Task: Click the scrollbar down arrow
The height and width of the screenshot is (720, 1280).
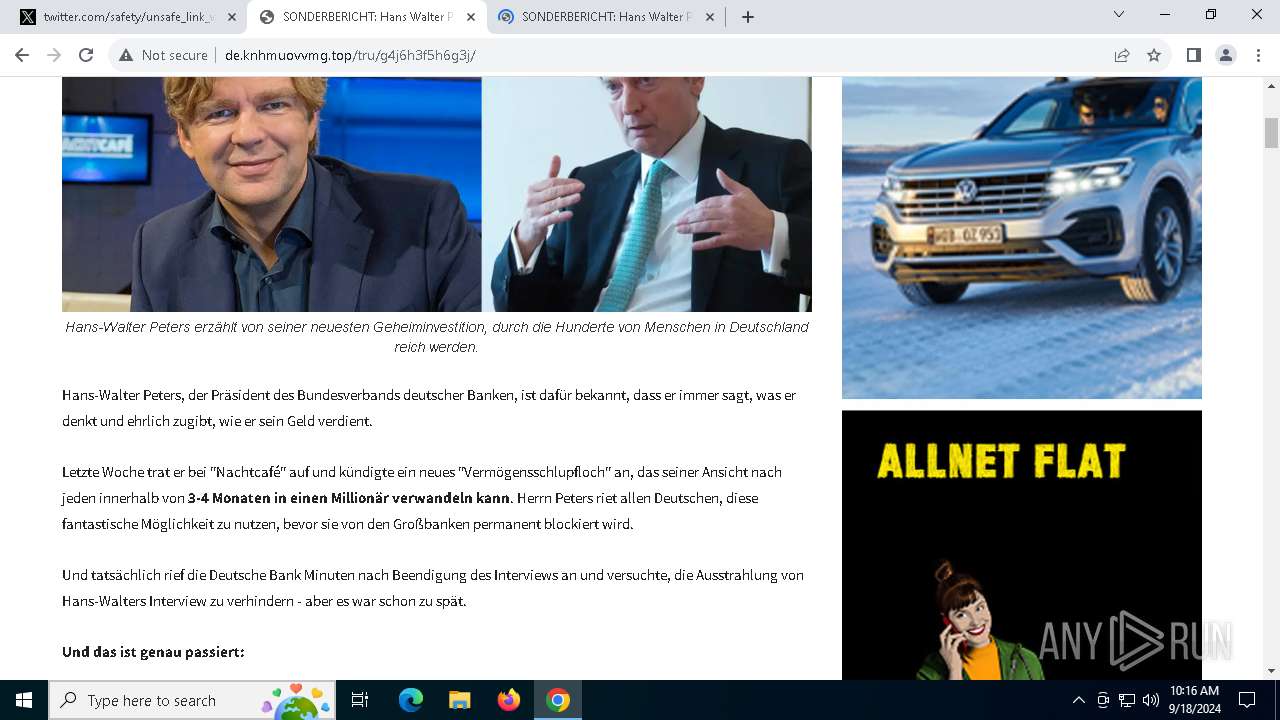Action: [1271, 671]
